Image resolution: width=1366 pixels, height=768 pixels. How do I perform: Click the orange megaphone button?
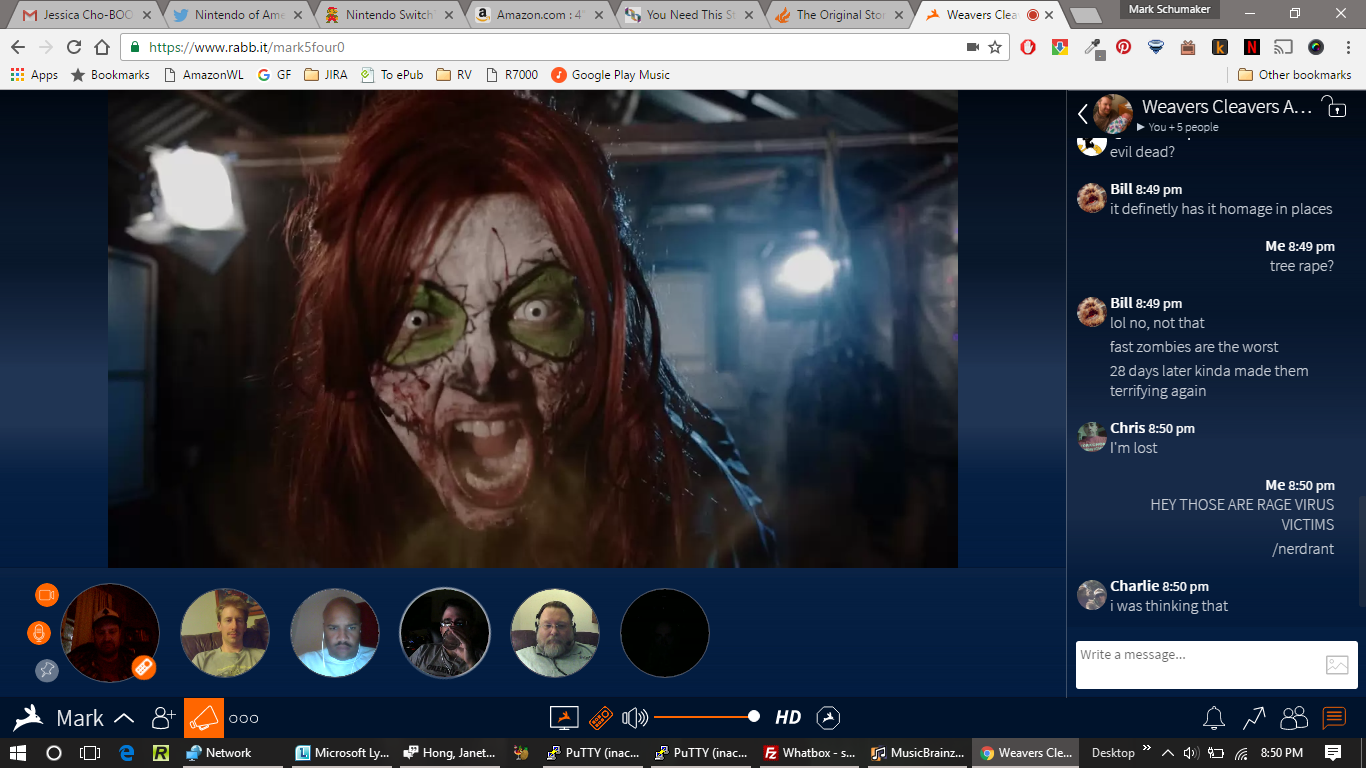[x=204, y=718]
